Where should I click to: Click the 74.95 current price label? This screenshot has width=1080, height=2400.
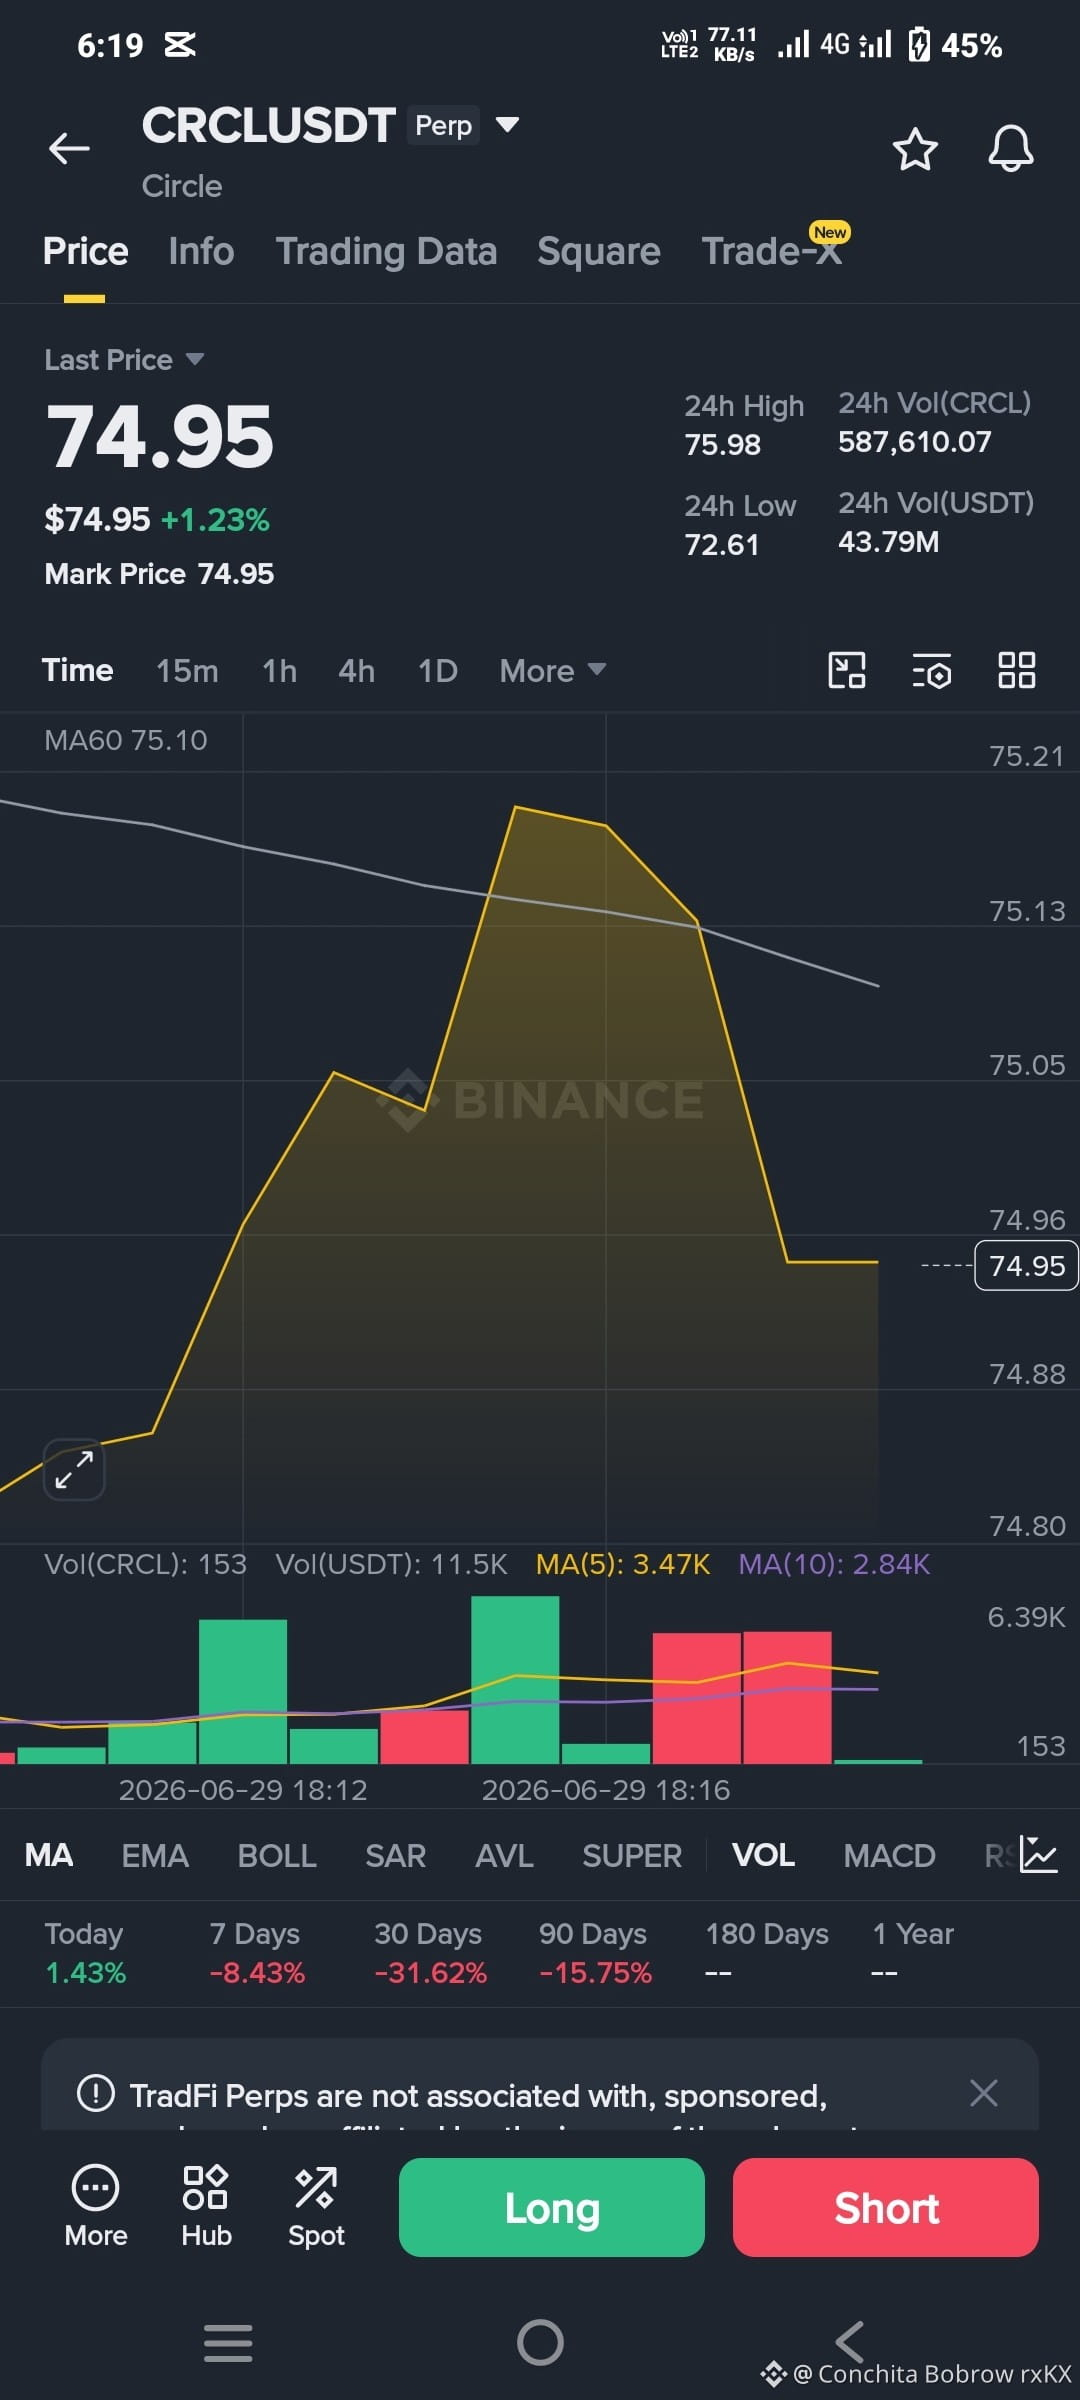tap(1026, 1265)
